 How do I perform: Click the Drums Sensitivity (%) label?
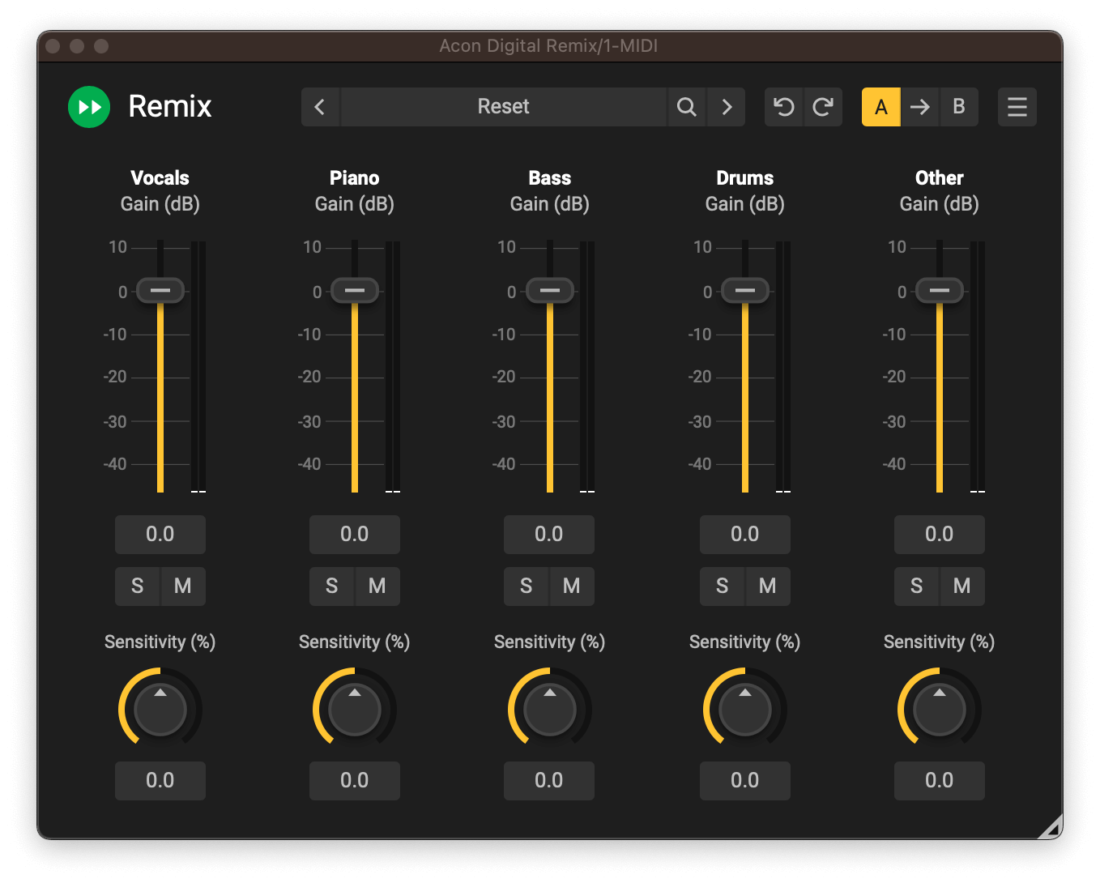[x=744, y=642]
